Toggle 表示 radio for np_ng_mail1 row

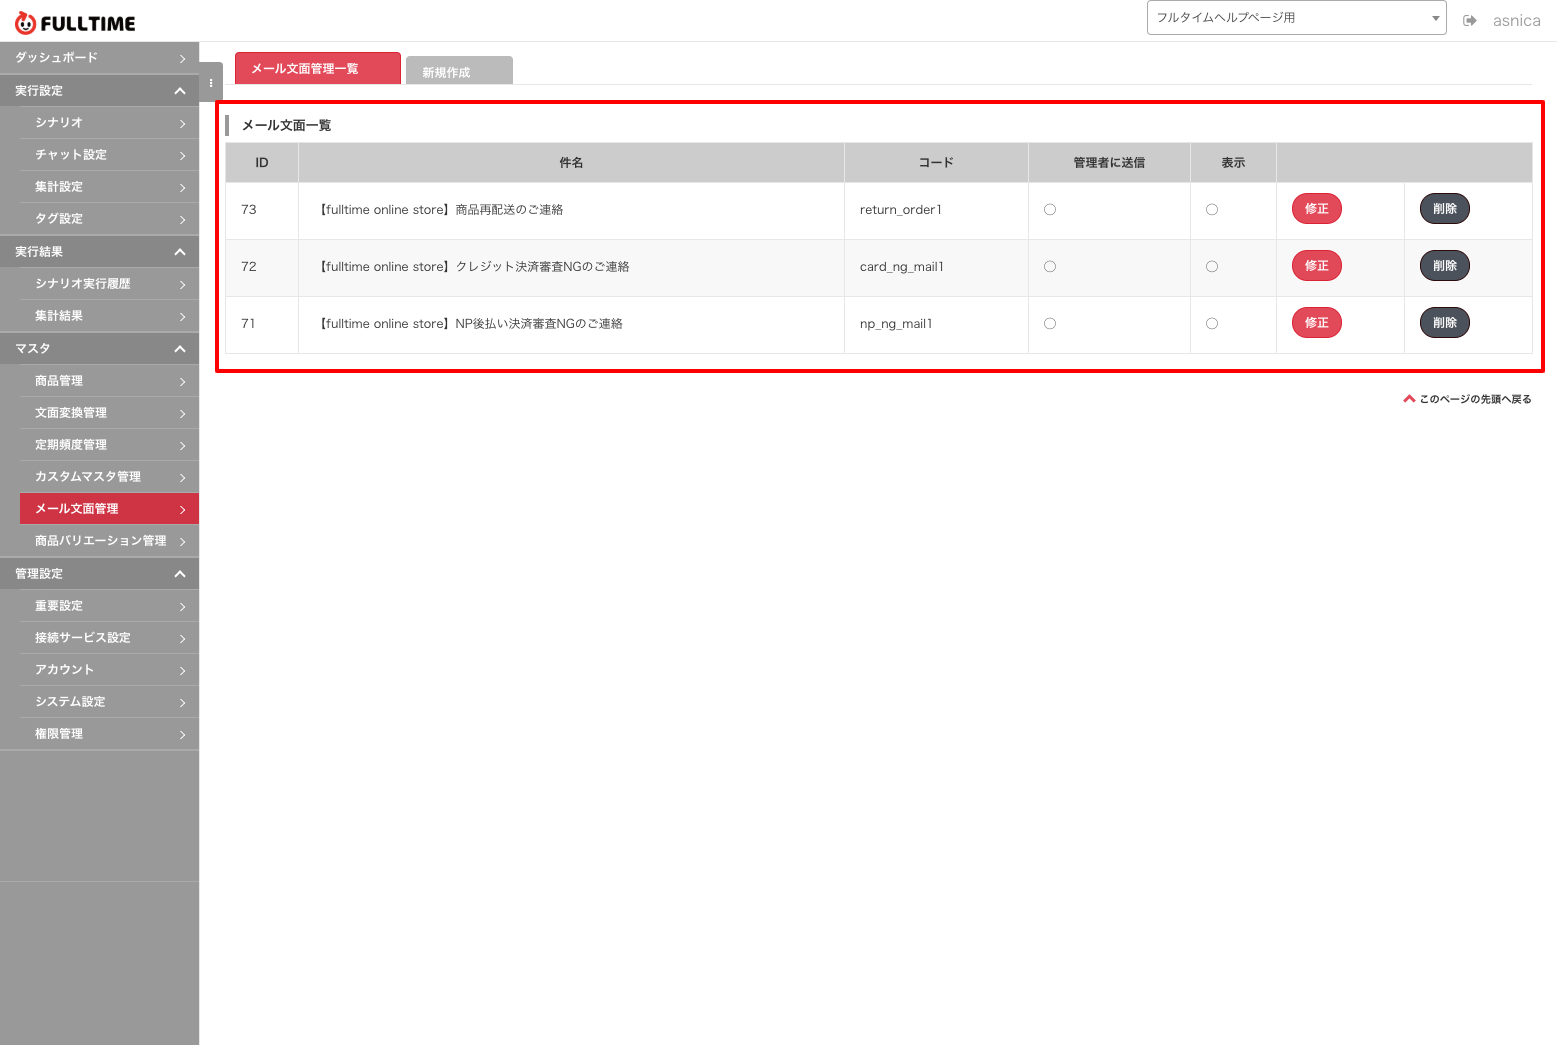(1212, 324)
